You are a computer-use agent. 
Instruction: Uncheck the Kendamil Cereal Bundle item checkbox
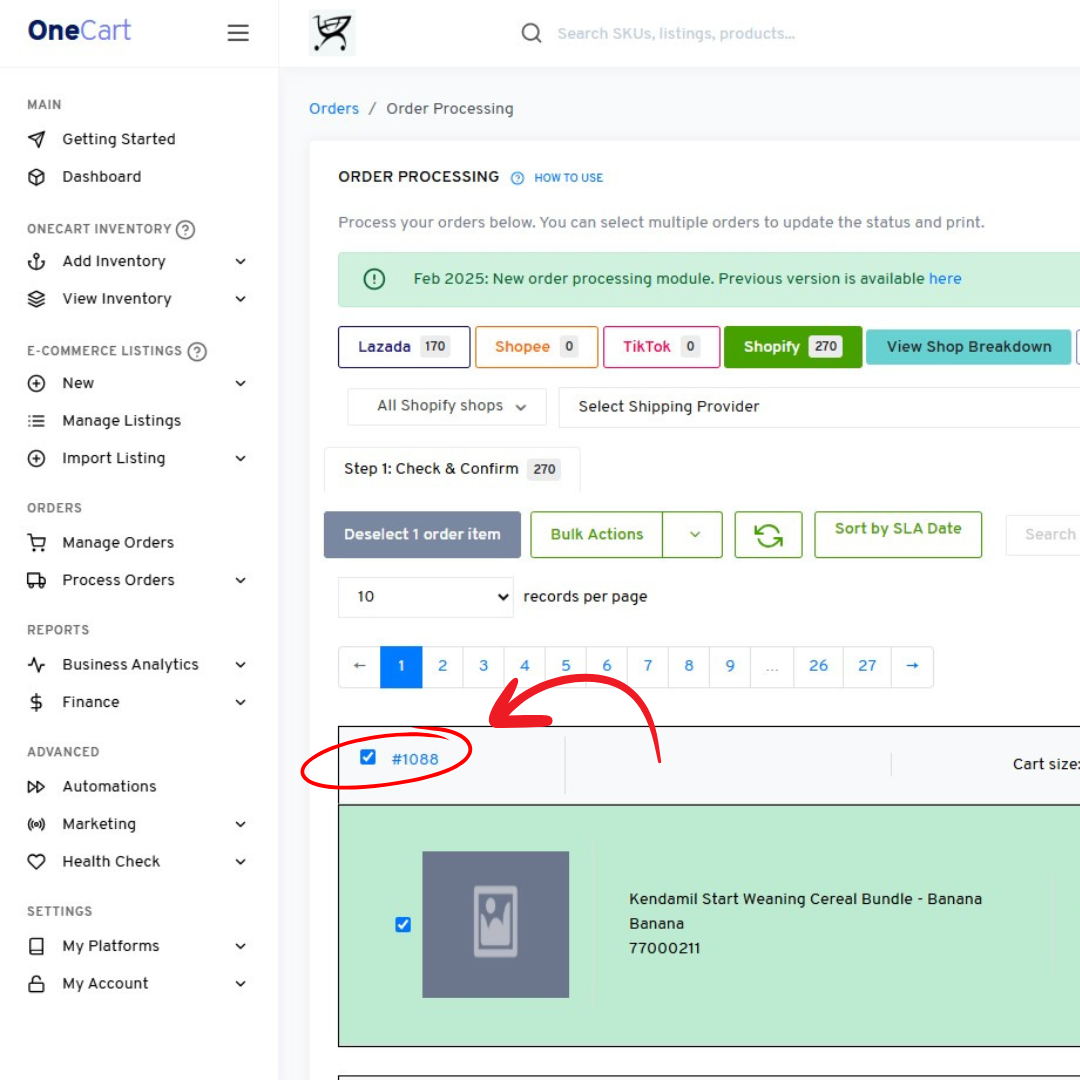403,924
